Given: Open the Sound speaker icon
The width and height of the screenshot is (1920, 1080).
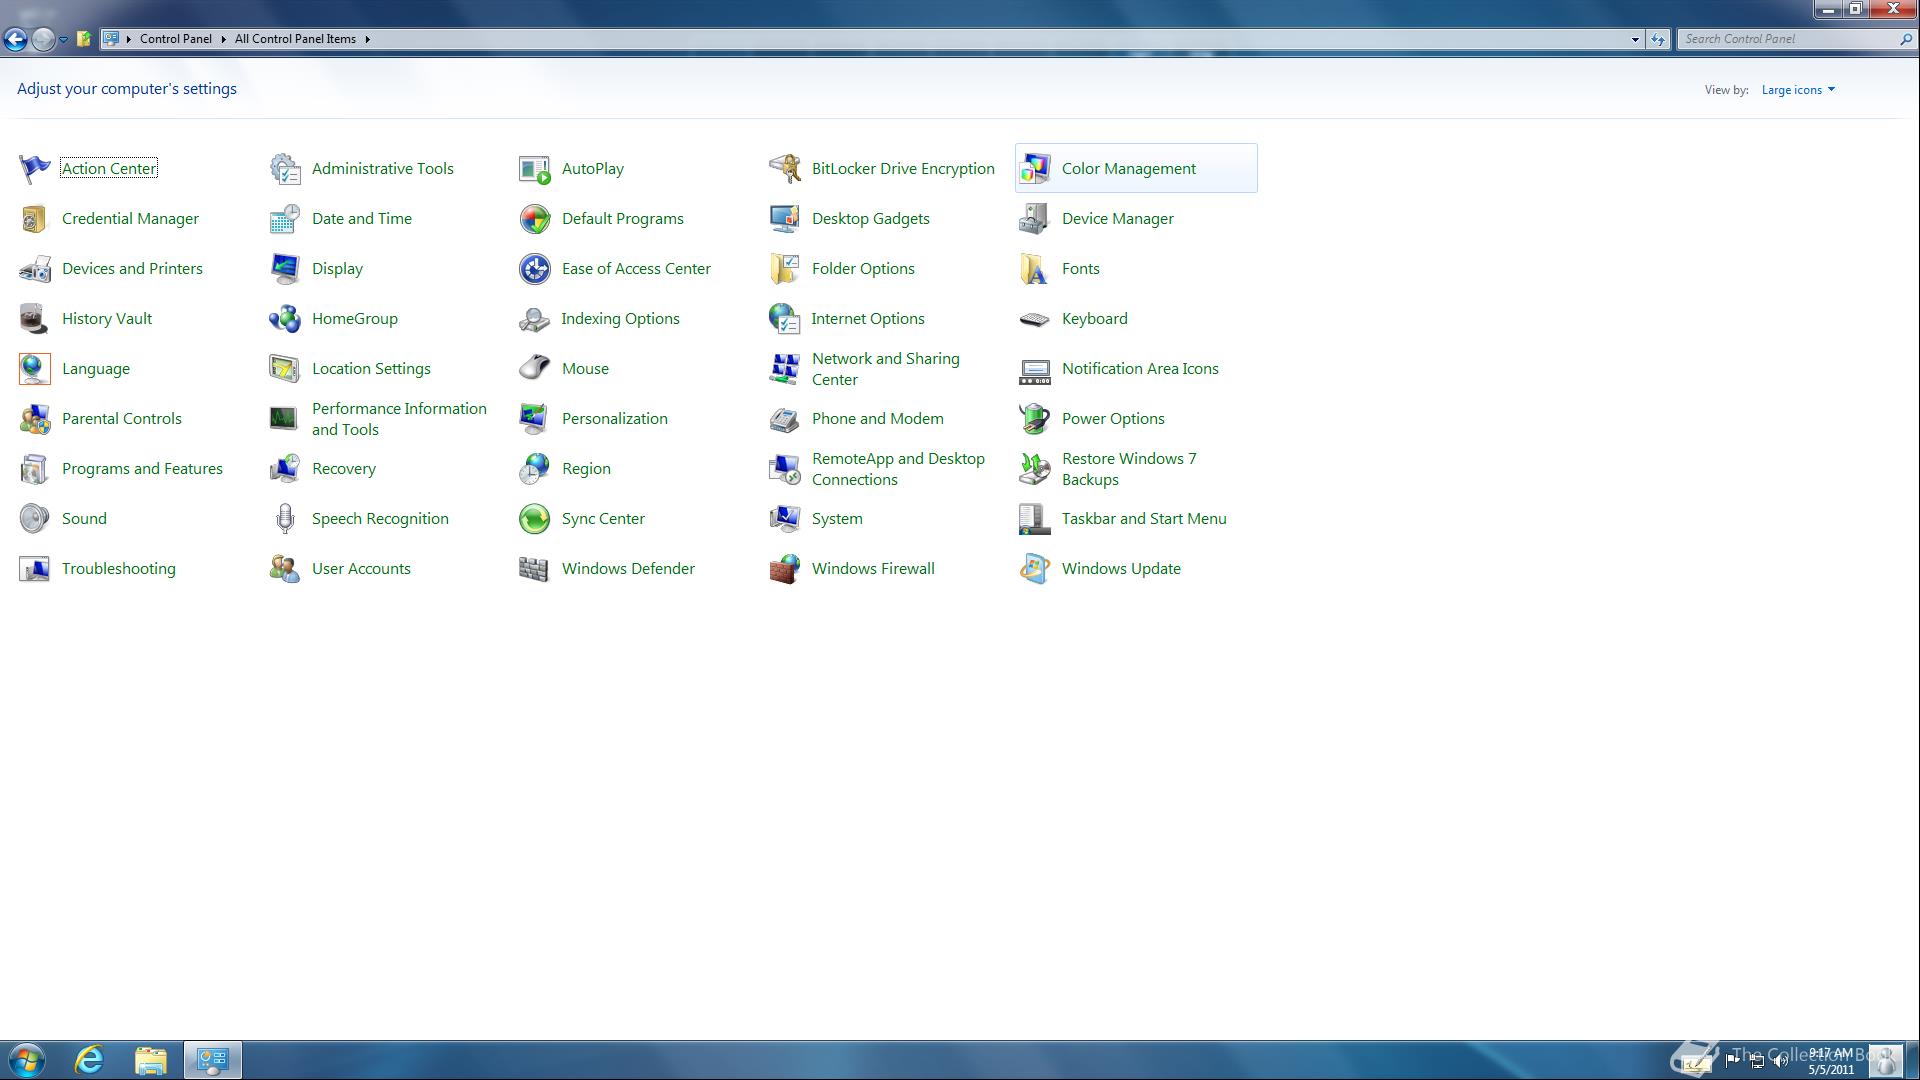Looking at the screenshot, I should coord(34,519).
